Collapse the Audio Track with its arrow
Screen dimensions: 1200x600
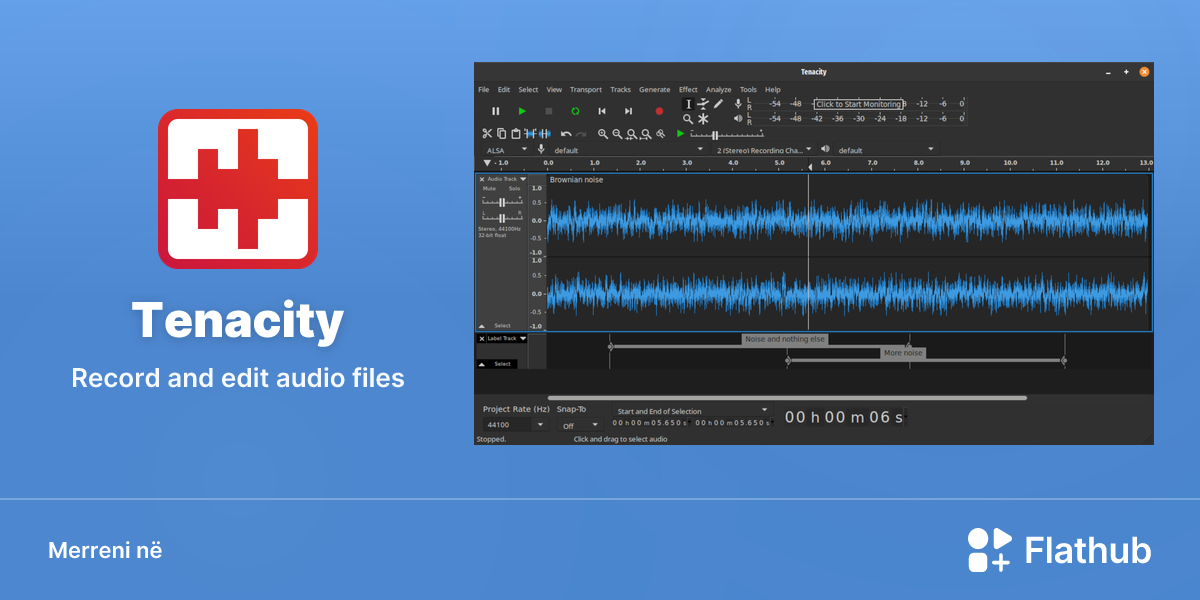(x=481, y=326)
